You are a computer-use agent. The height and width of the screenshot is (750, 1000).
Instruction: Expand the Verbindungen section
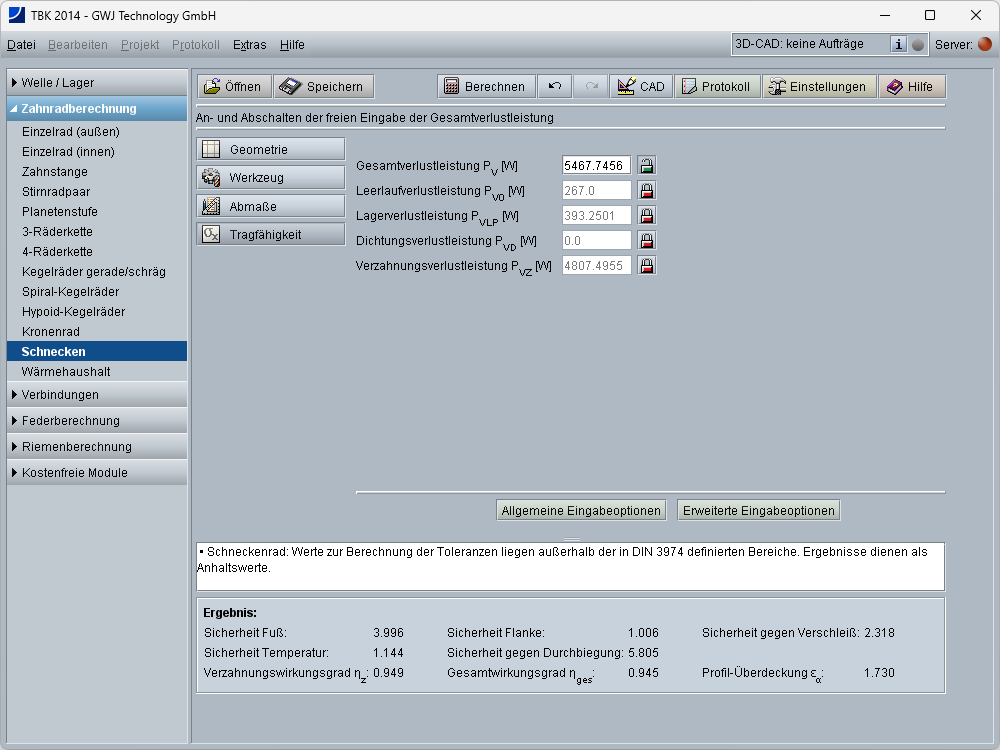(97, 395)
